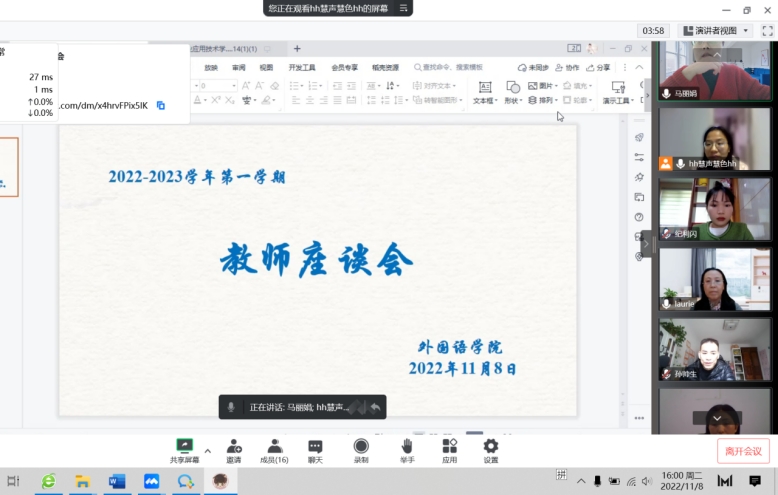Toggle microphone in the speaking indicator bar
The image size is (778, 495).
click(232, 407)
